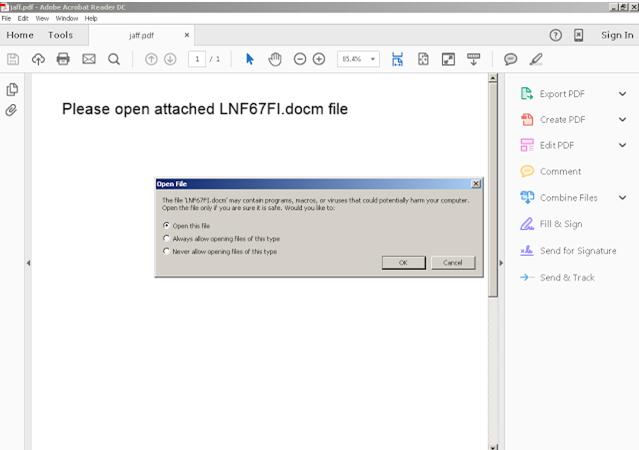Switch to full screen mode icon

click(x=448, y=60)
